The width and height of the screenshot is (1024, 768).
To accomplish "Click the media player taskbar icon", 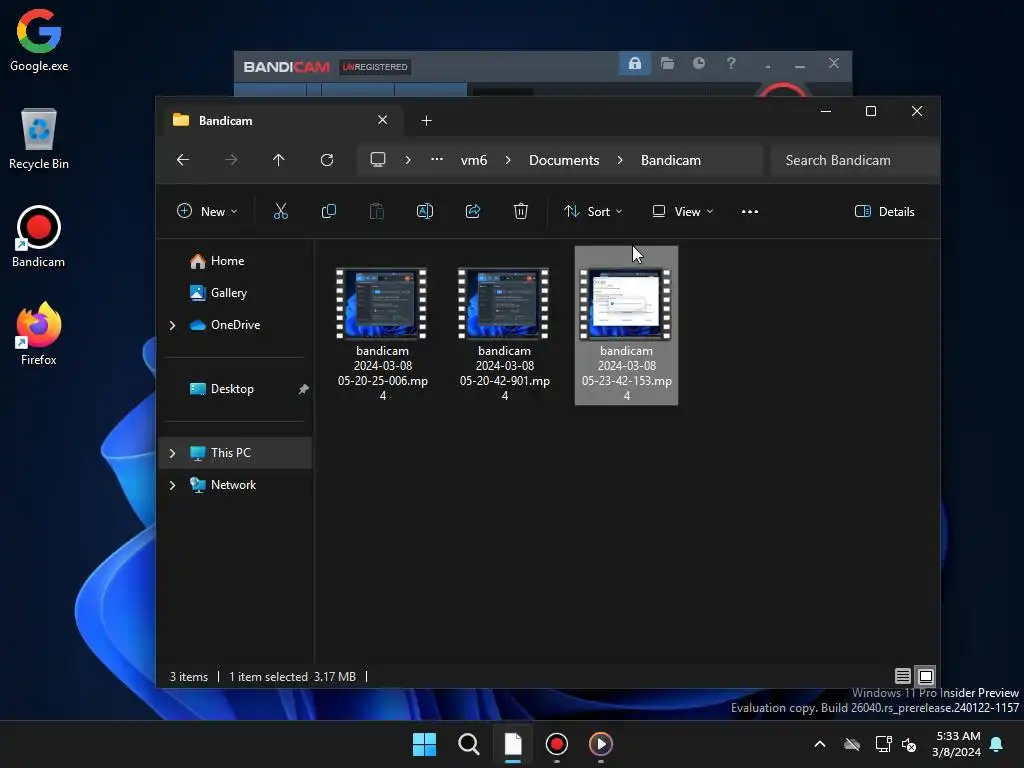I will (601, 744).
